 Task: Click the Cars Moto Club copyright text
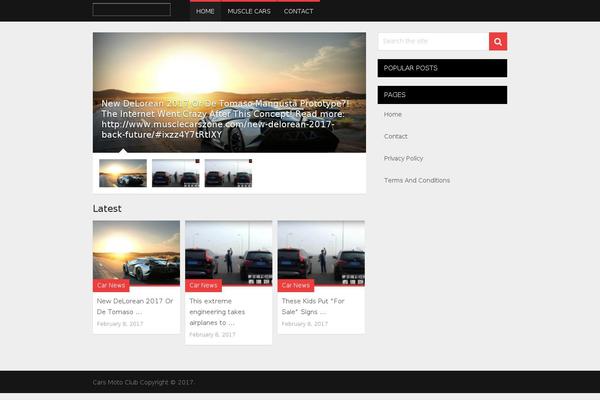click(x=143, y=382)
